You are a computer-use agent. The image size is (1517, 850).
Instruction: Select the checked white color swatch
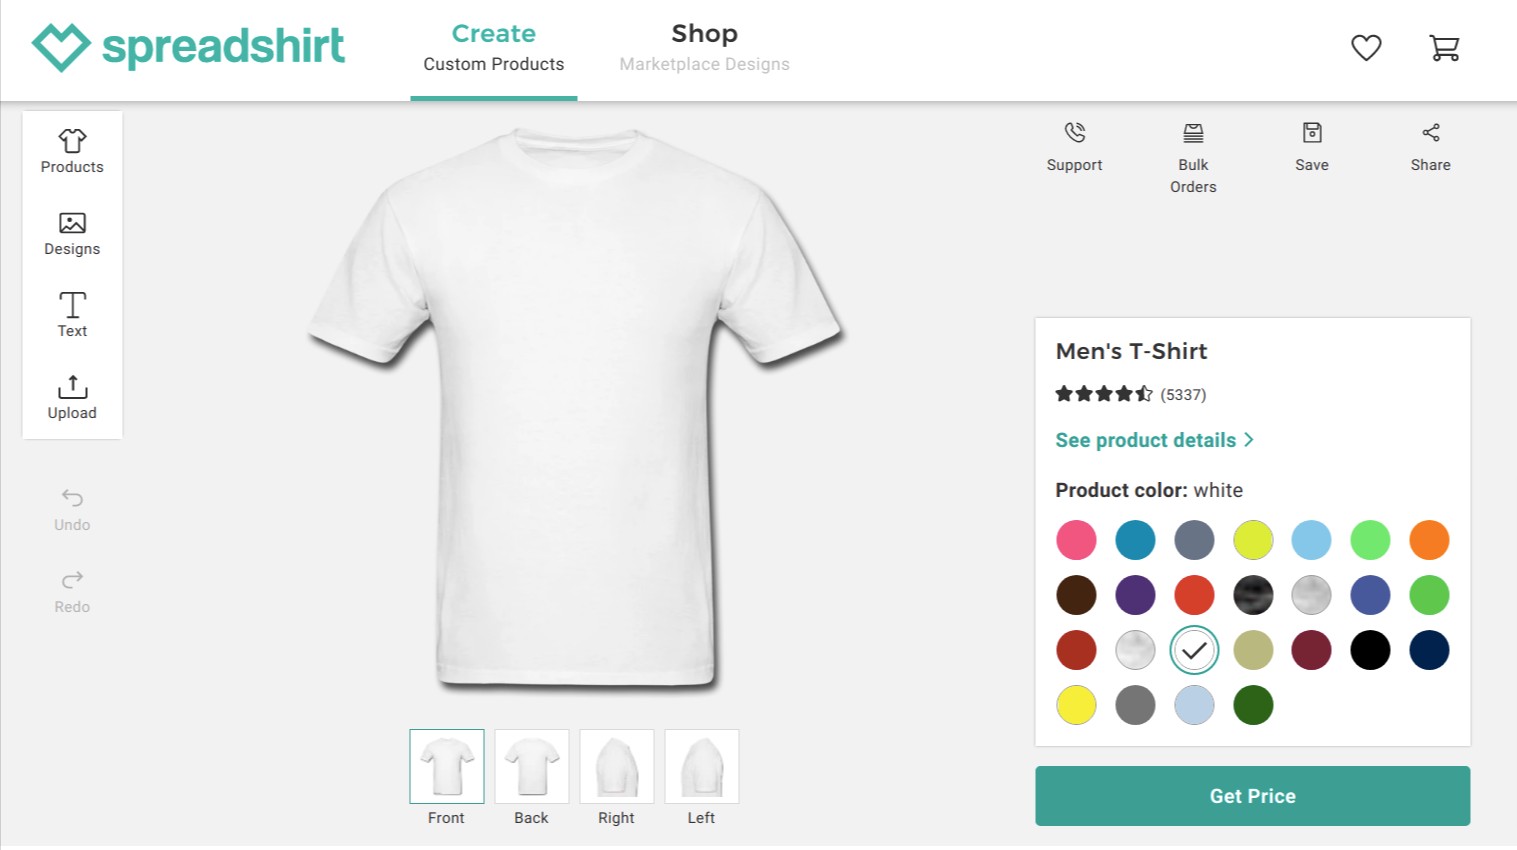click(x=1194, y=650)
